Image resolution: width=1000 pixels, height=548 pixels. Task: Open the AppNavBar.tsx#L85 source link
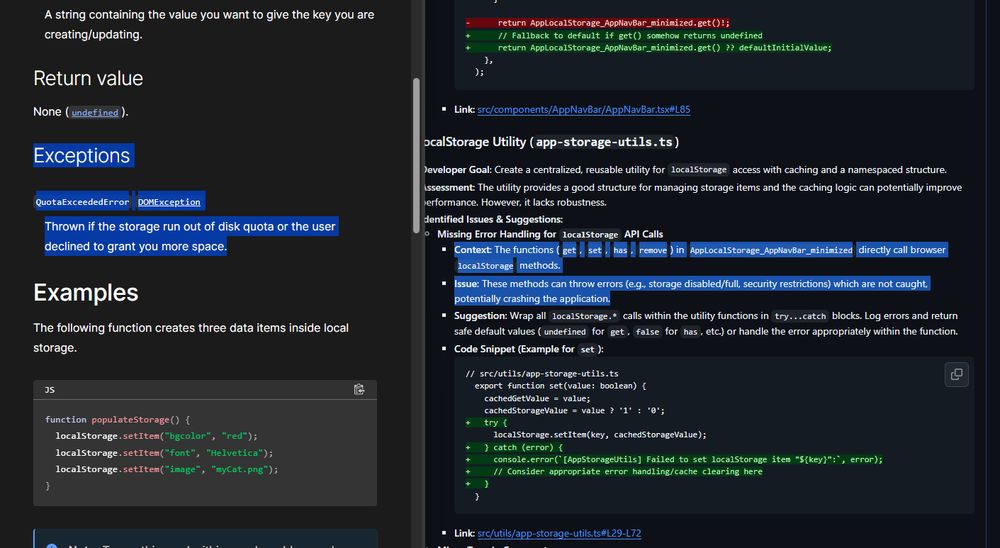584,109
